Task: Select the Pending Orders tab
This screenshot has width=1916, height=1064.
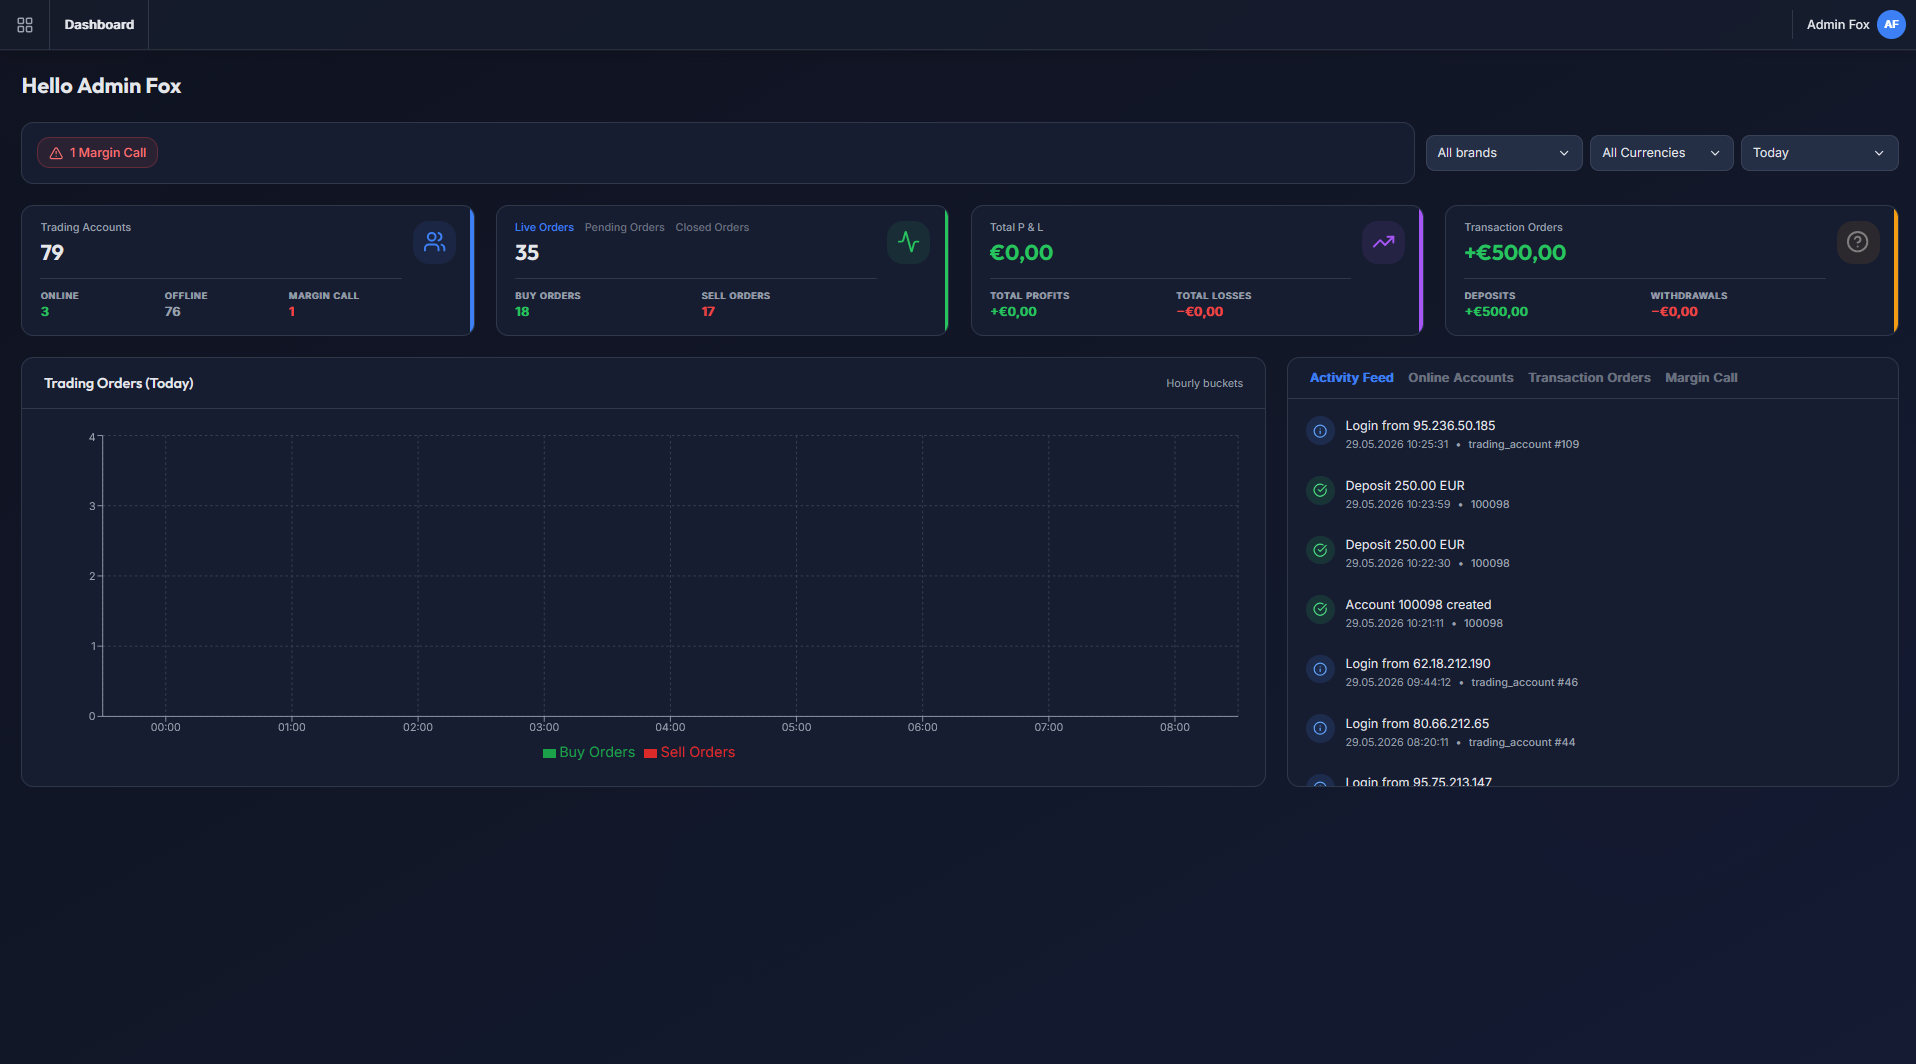Action: [x=624, y=227]
